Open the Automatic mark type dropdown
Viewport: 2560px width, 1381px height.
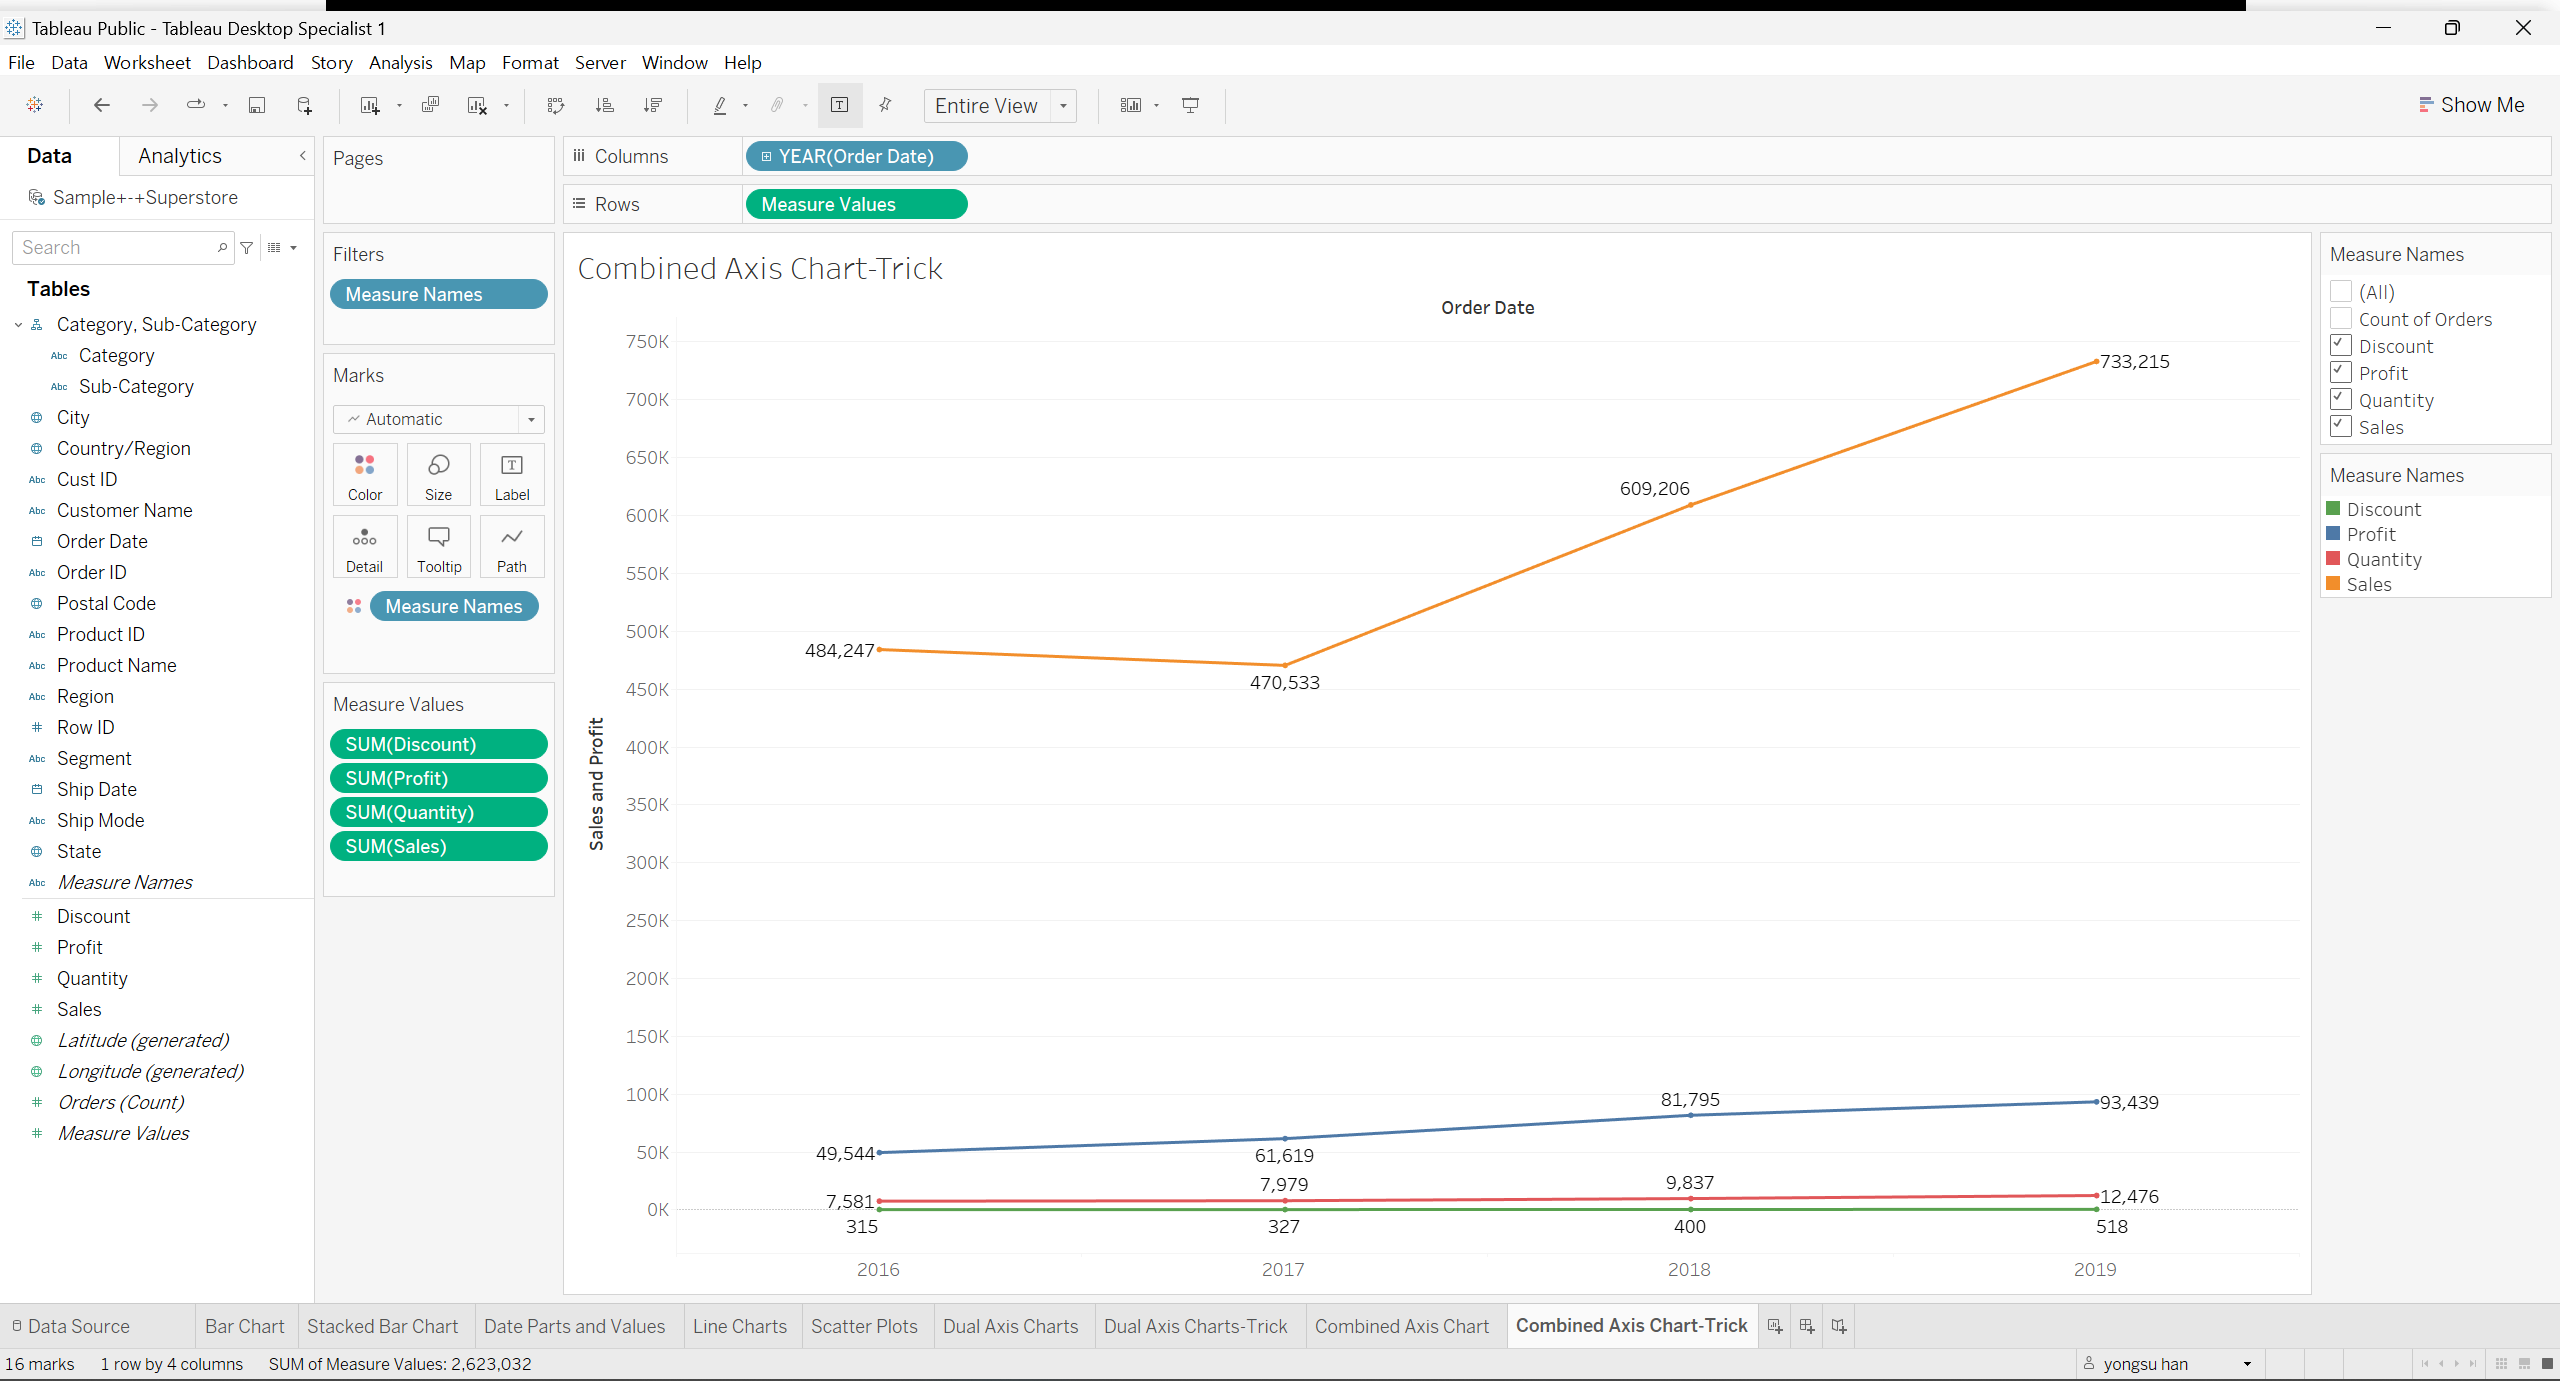point(439,419)
